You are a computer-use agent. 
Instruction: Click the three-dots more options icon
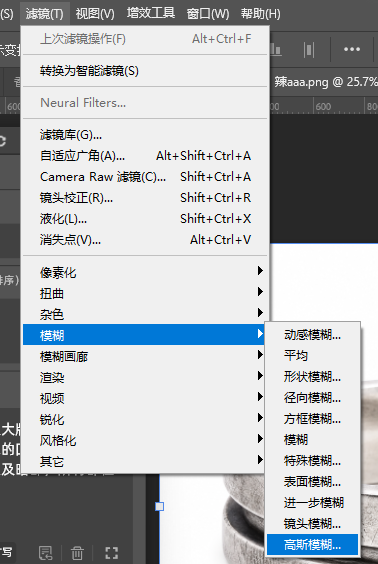(352, 49)
